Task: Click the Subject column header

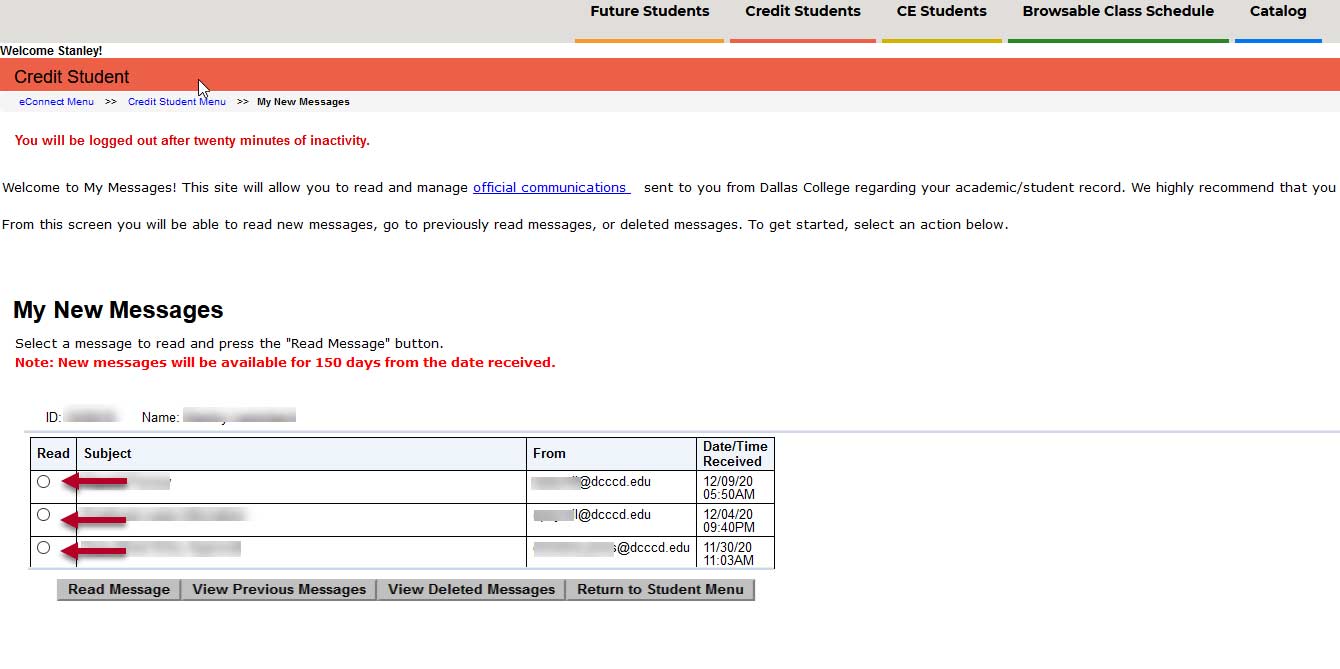Action: click(105, 453)
